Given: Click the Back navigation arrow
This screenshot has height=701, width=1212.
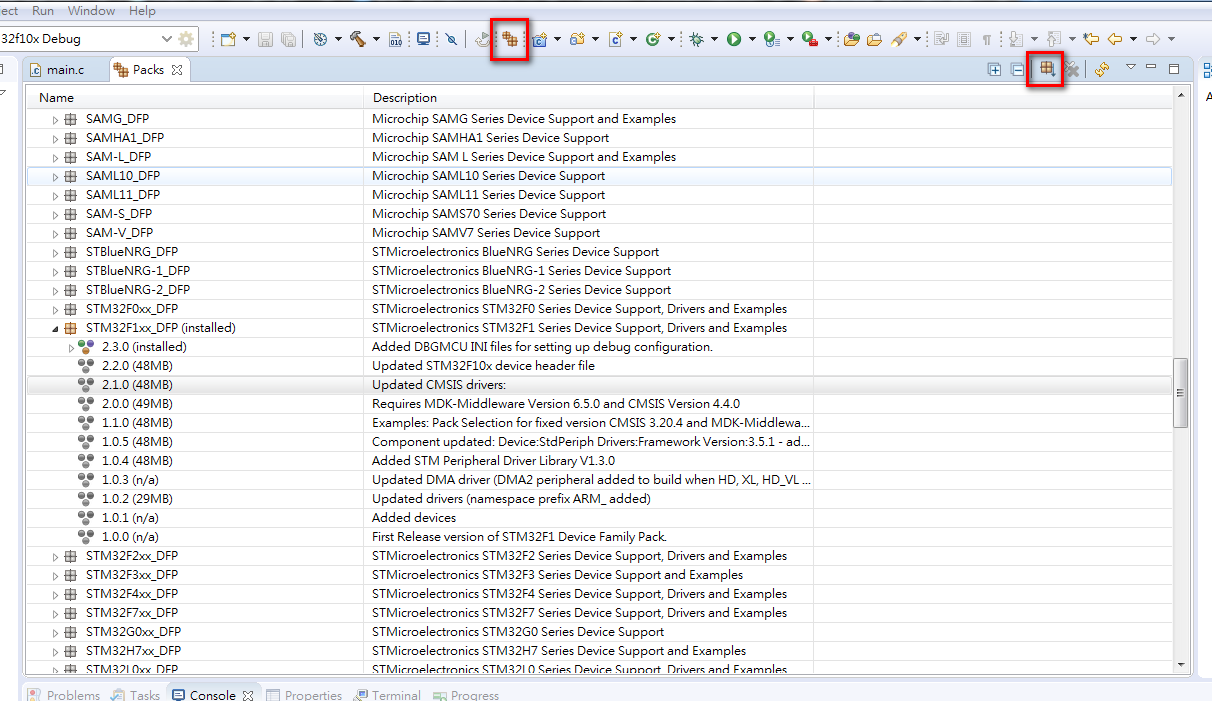Looking at the screenshot, I should 1114,39.
